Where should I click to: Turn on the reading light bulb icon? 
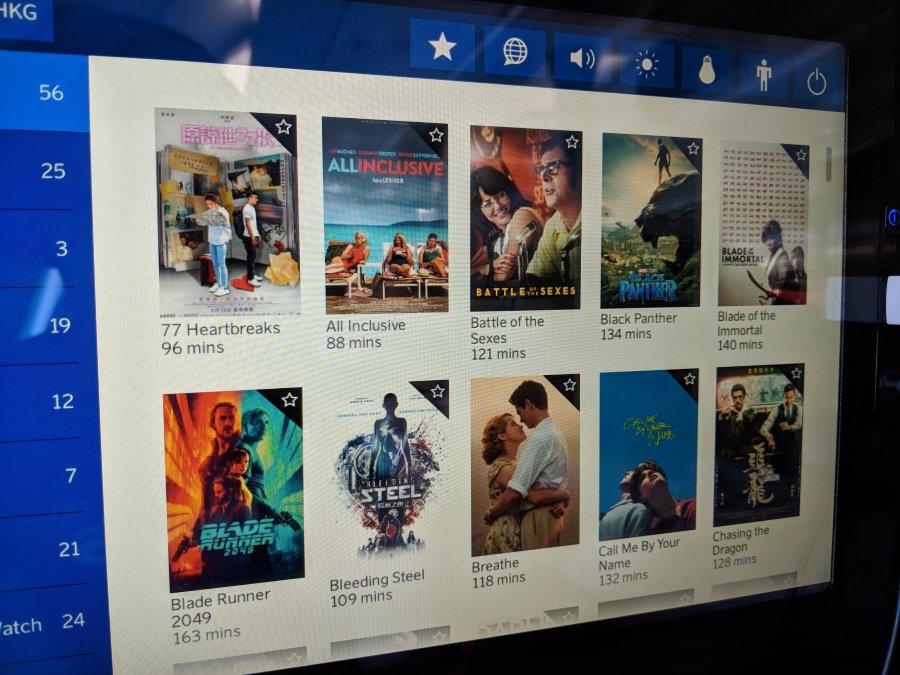[x=707, y=71]
